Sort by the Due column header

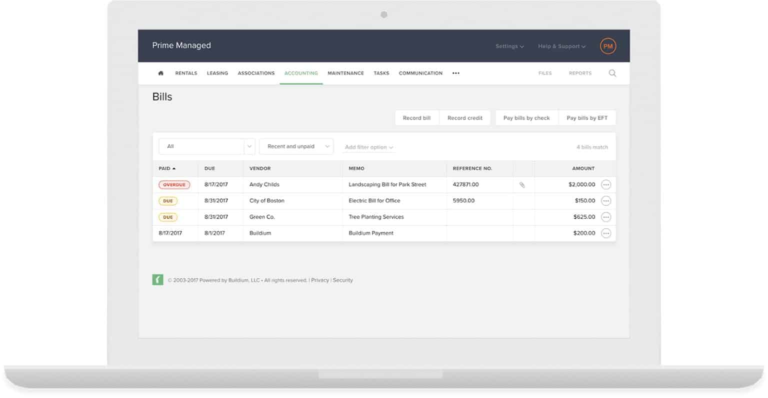[210, 168]
